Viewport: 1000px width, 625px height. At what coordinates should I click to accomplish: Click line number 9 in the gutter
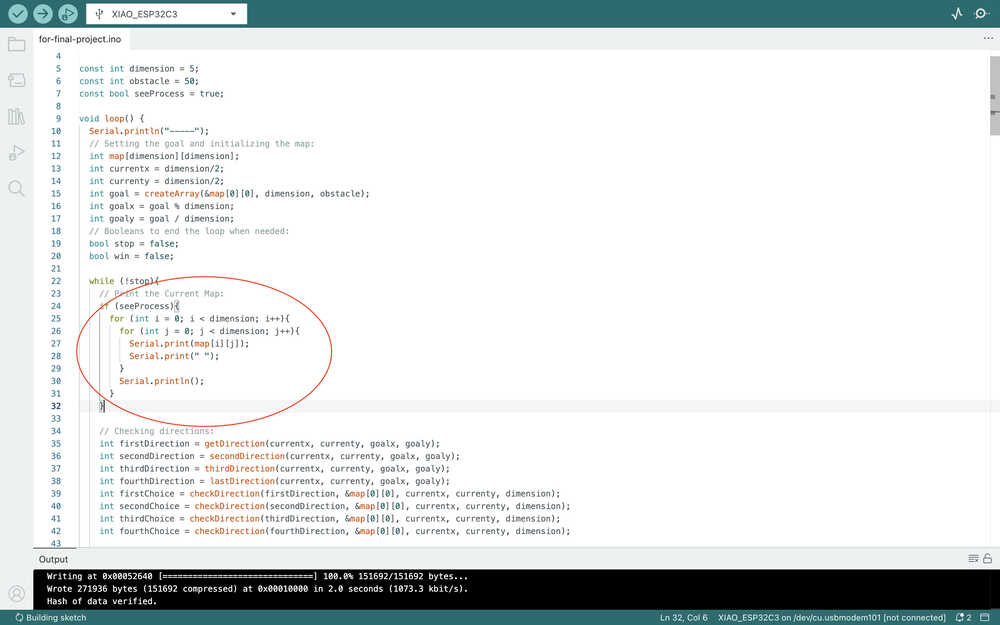tap(58, 119)
